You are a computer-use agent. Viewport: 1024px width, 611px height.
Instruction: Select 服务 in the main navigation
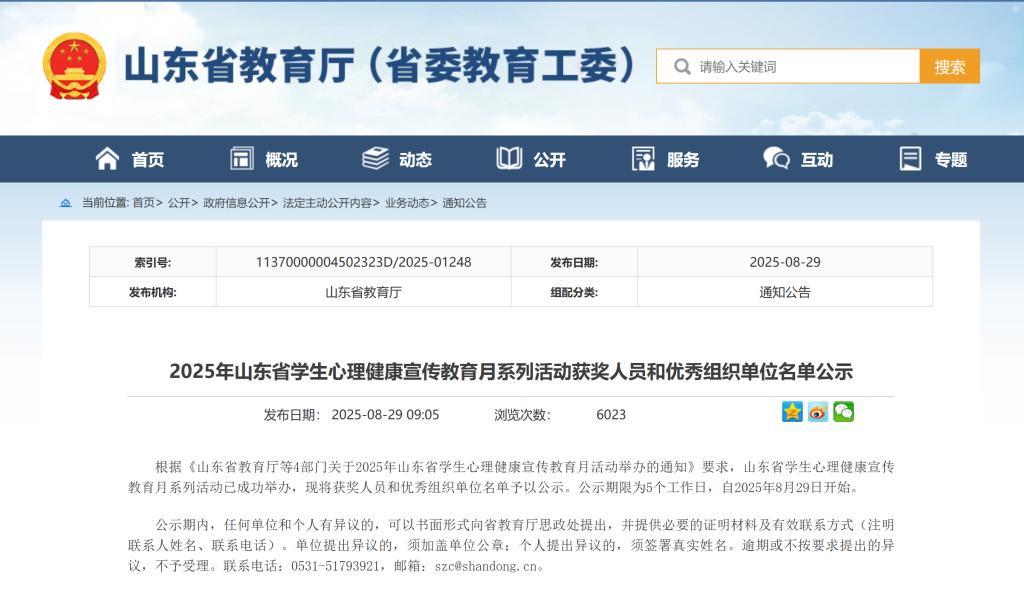pyautogui.click(x=665, y=159)
